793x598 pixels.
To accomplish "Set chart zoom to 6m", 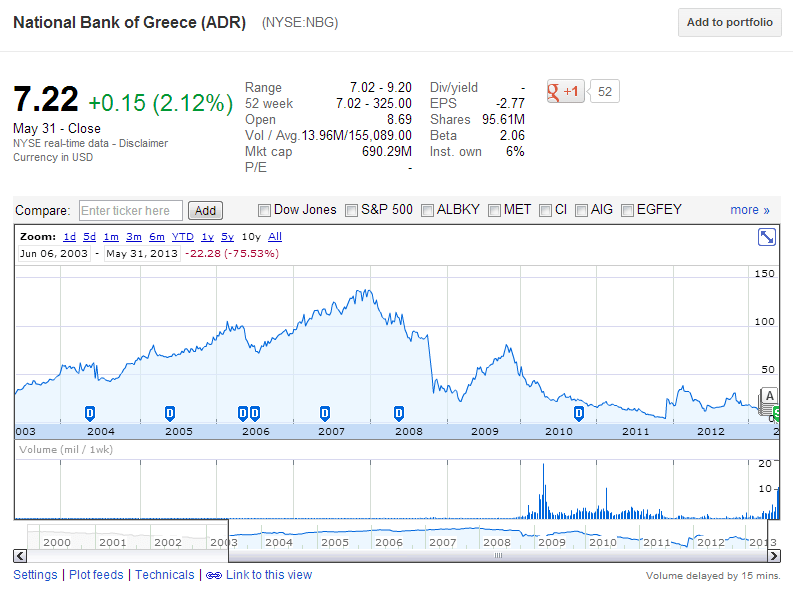I will 157,237.
